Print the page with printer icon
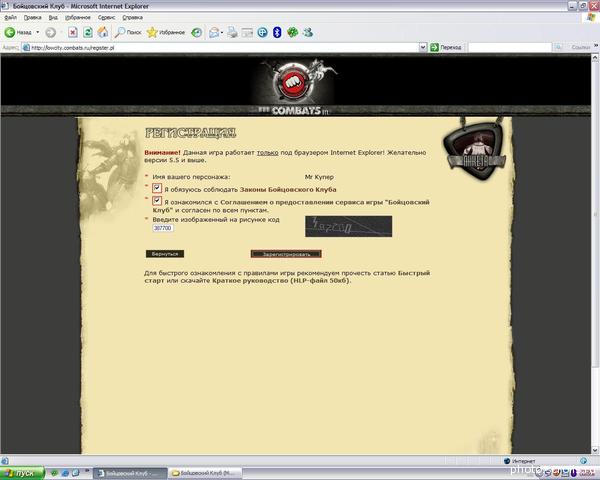Screen dimensions: 600x480 (232, 33)
